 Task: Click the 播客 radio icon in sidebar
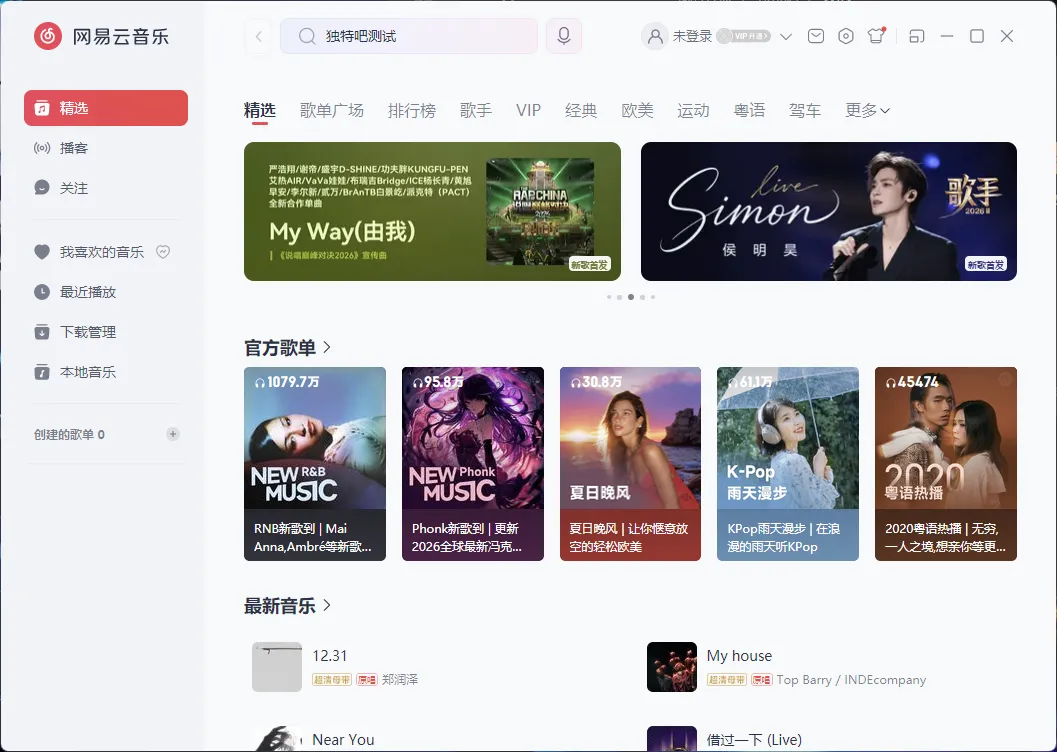(x=42, y=148)
